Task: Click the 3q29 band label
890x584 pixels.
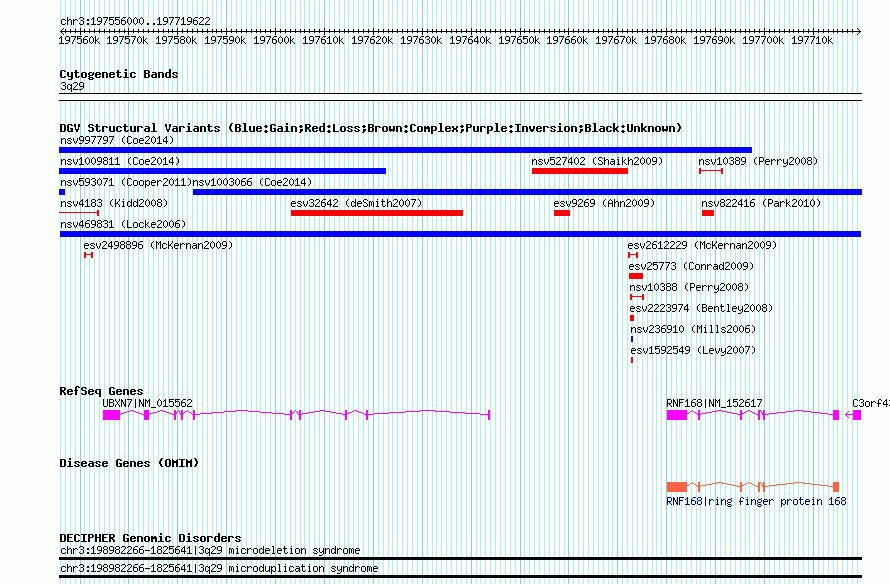Action: click(72, 86)
